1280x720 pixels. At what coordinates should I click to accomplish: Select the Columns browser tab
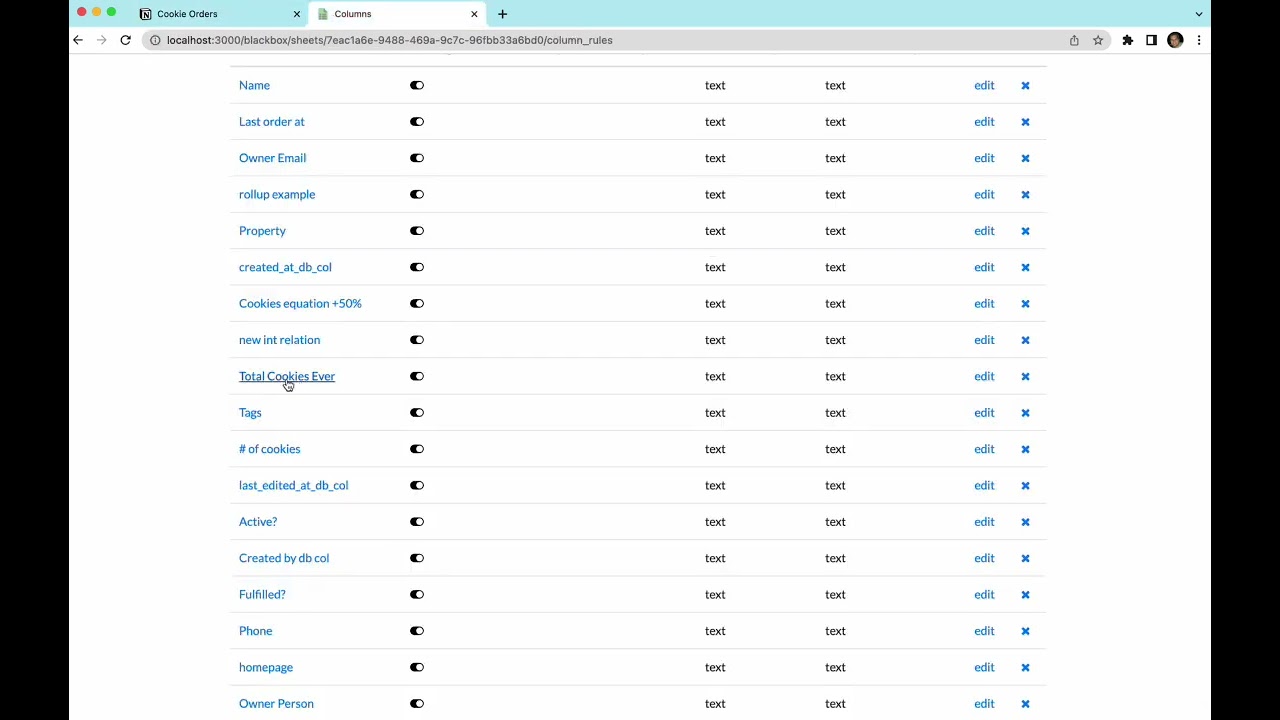pos(397,14)
